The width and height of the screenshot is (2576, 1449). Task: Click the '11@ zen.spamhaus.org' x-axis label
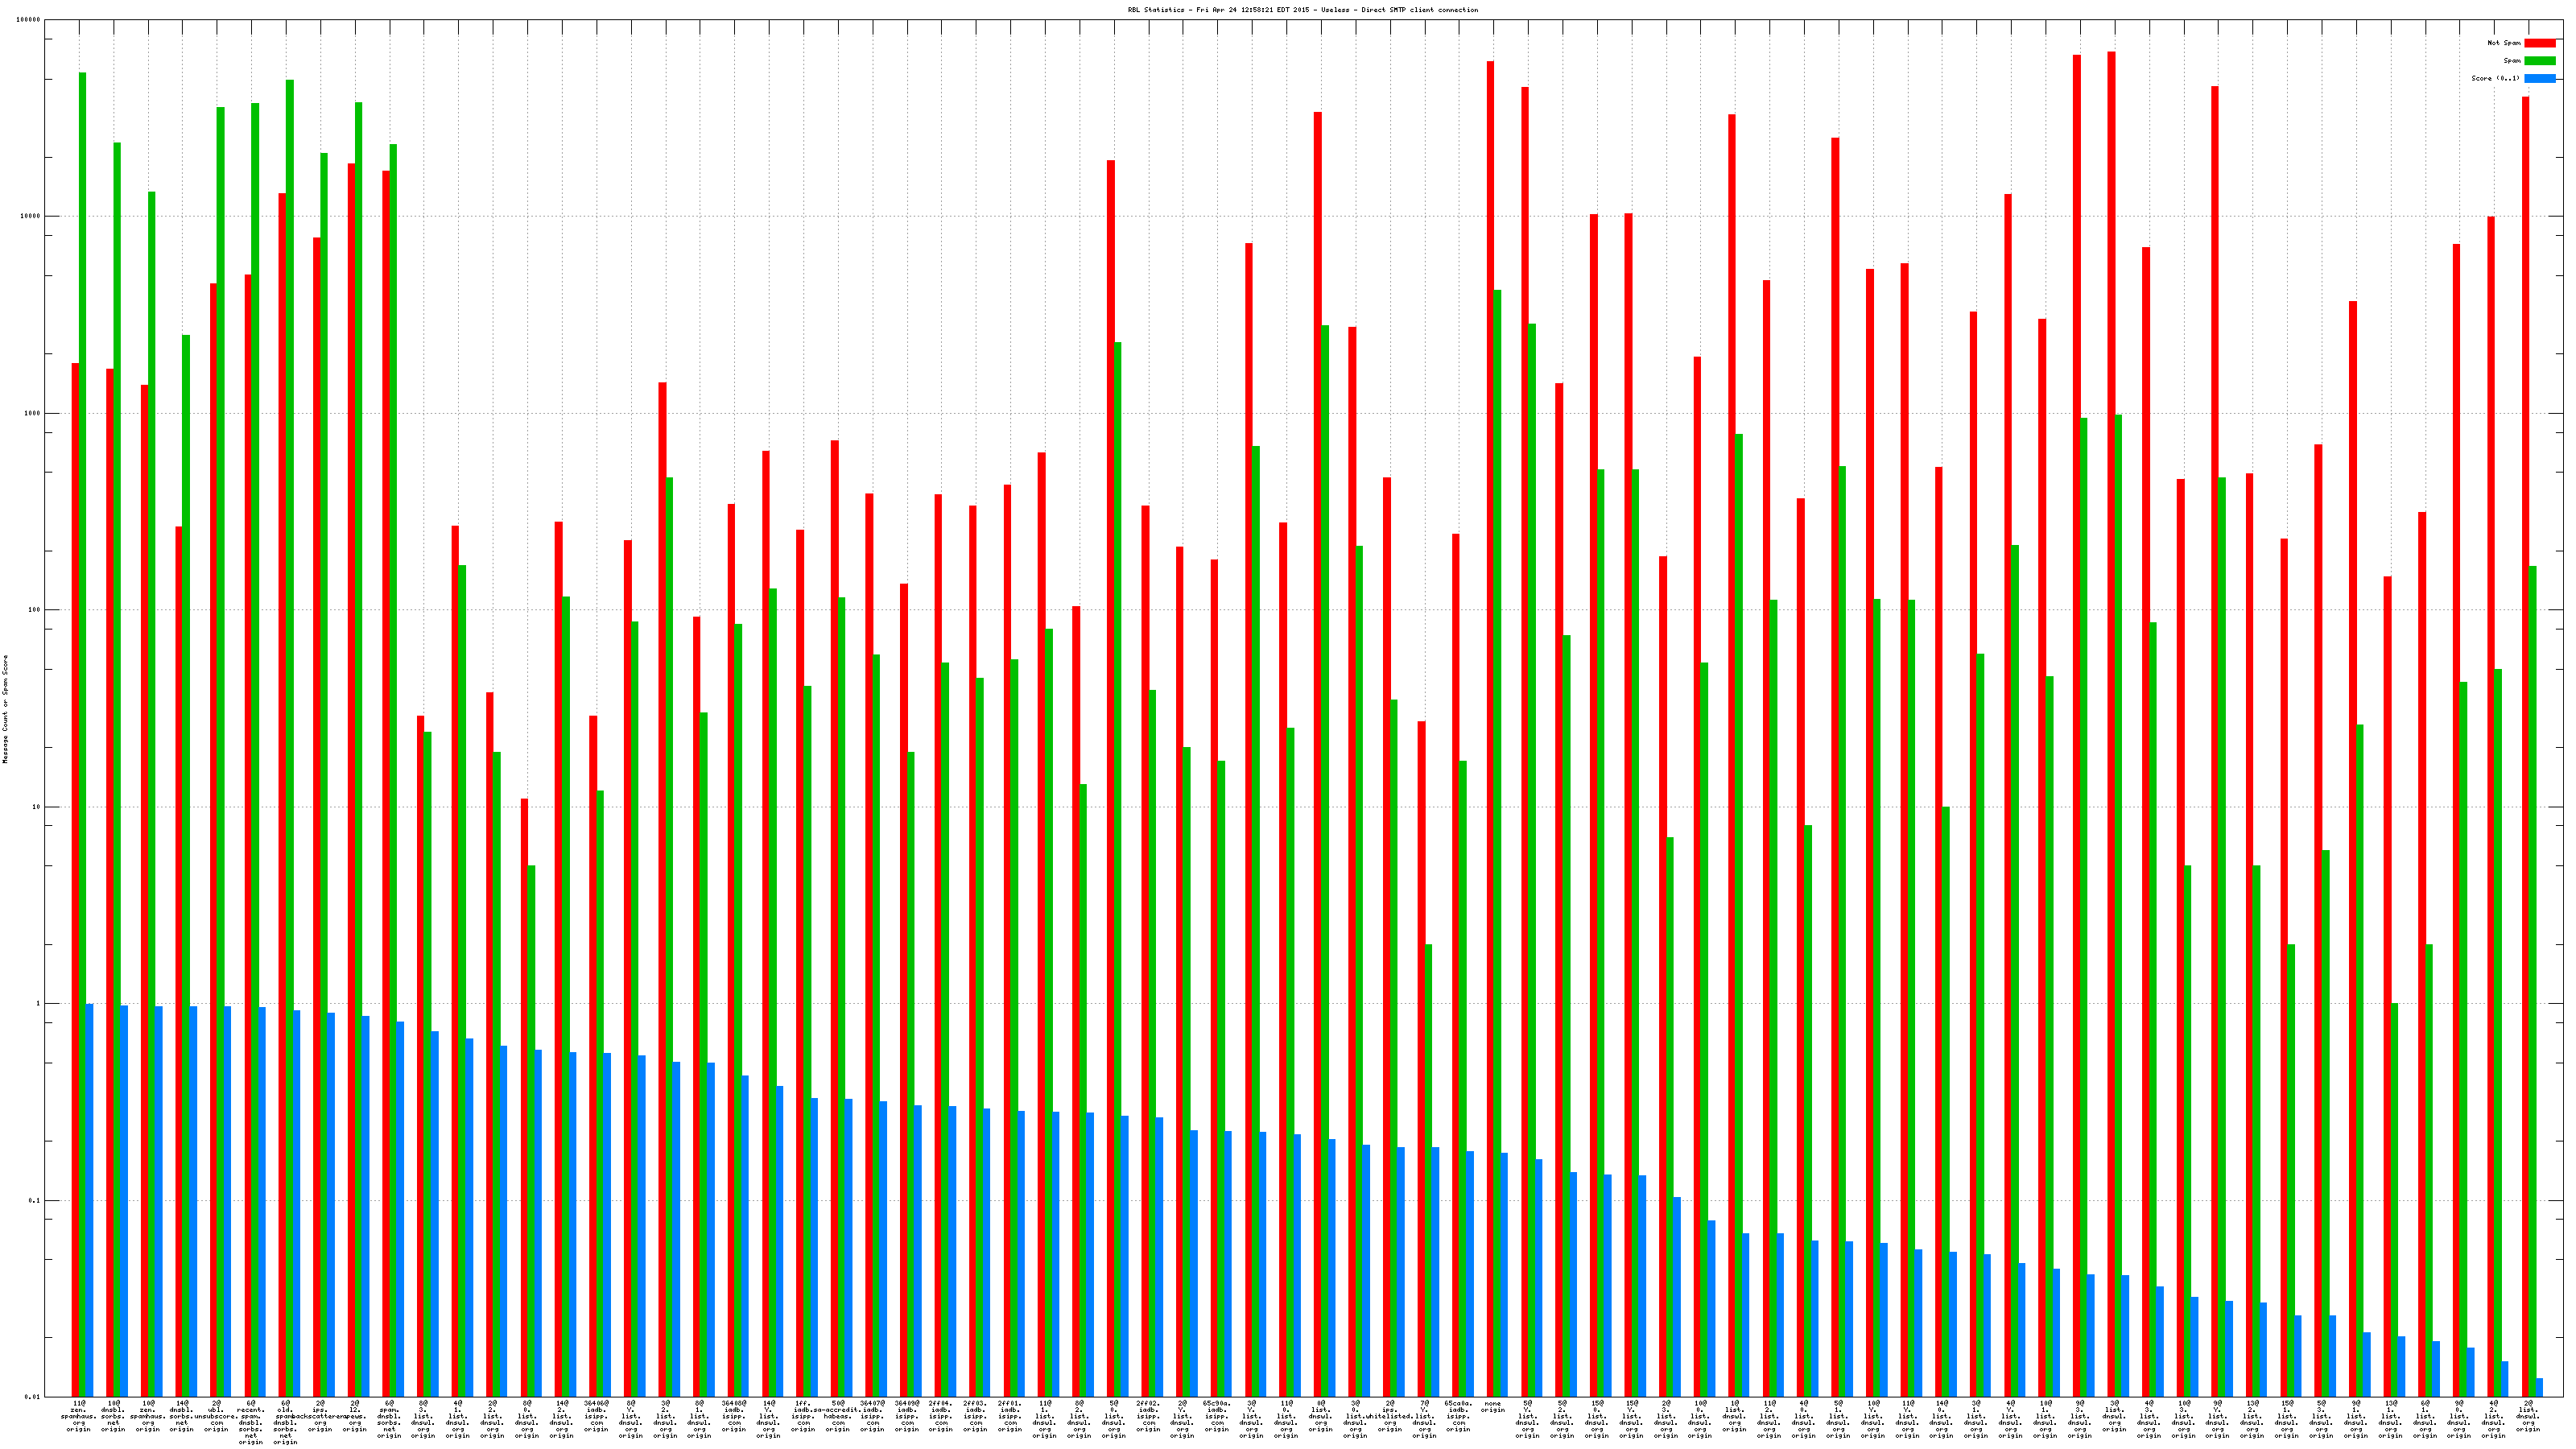79,1416
